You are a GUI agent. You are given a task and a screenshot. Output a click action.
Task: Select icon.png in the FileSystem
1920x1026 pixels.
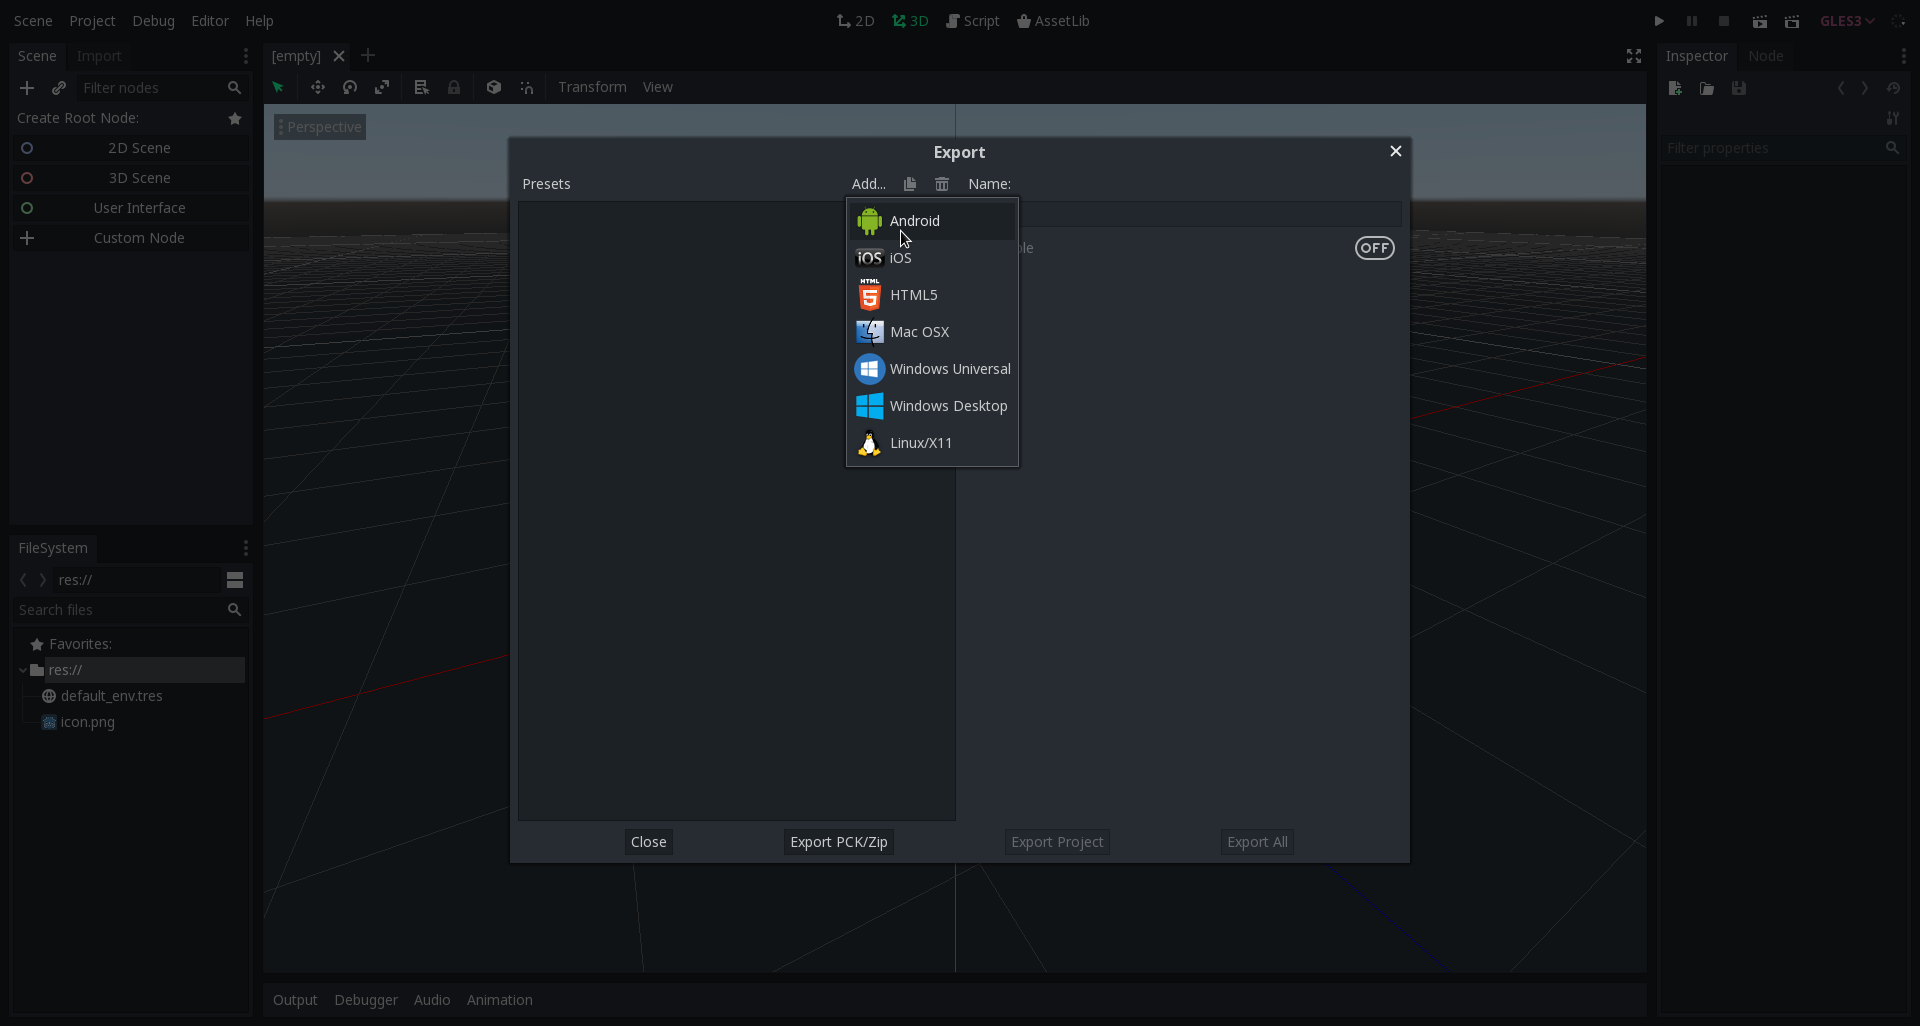click(87, 722)
